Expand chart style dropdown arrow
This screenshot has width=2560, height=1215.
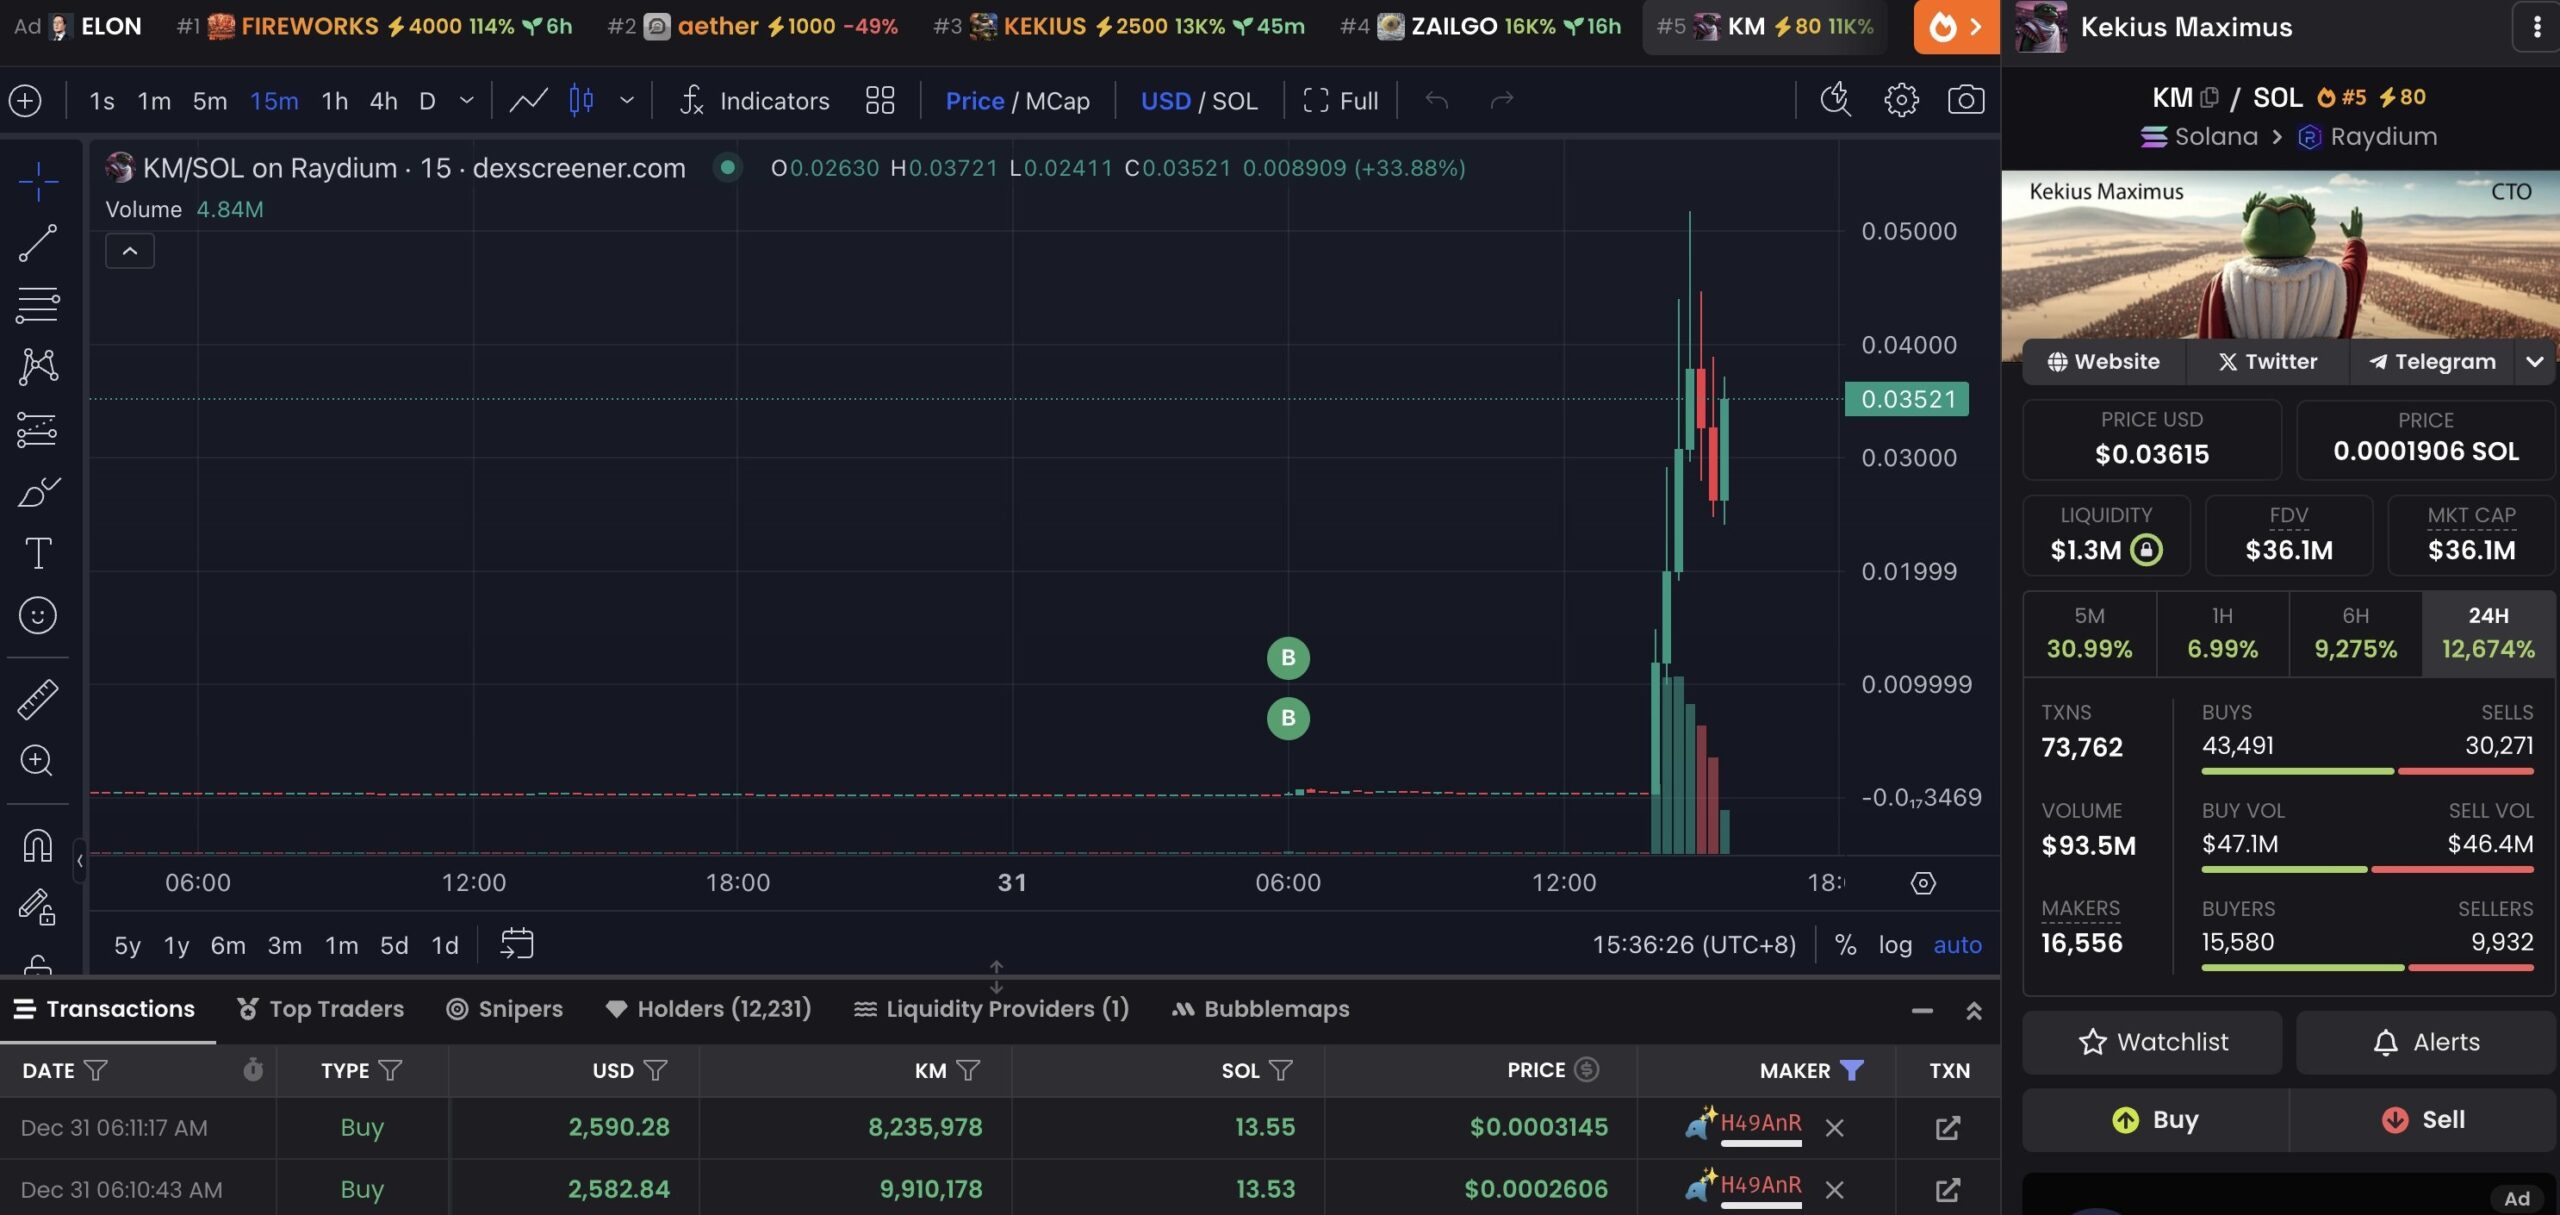[627, 100]
